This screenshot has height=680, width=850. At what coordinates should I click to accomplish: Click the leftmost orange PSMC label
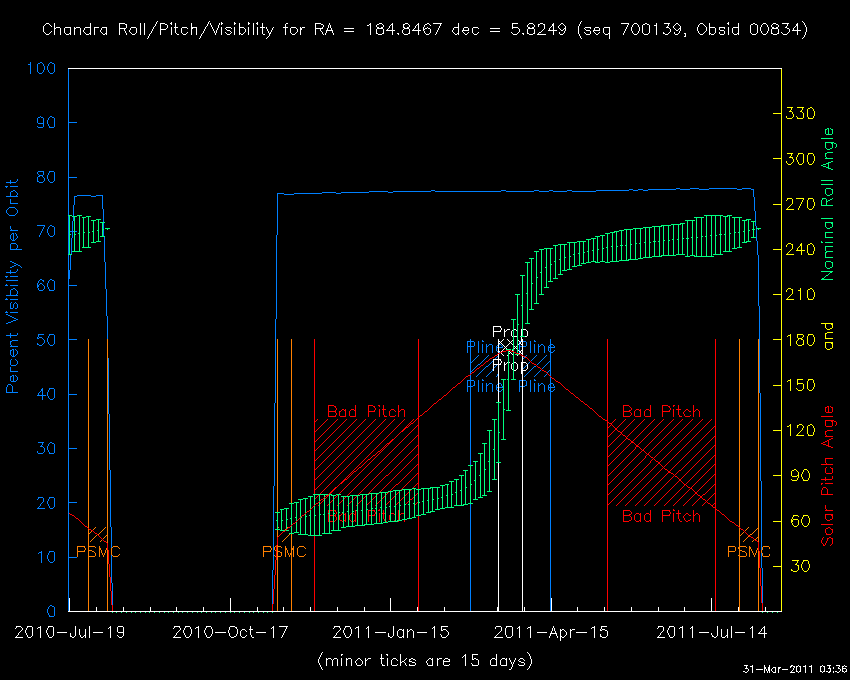pyautogui.click(x=98, y=552)
